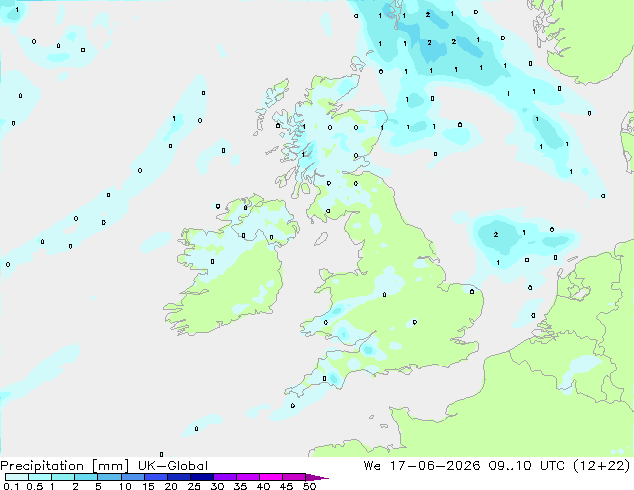Click the '2' value inside North Sea rain blob
Image resolution: width=634 pixels, height=490 pixels.
[x=496, y=234]
